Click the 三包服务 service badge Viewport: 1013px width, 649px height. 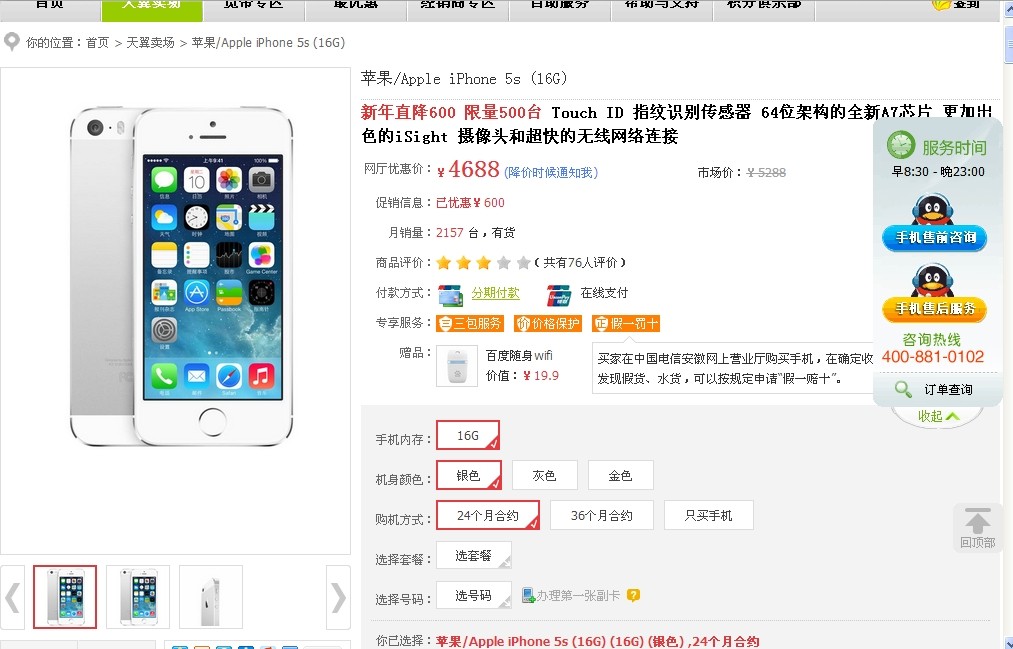coord(470,324)
